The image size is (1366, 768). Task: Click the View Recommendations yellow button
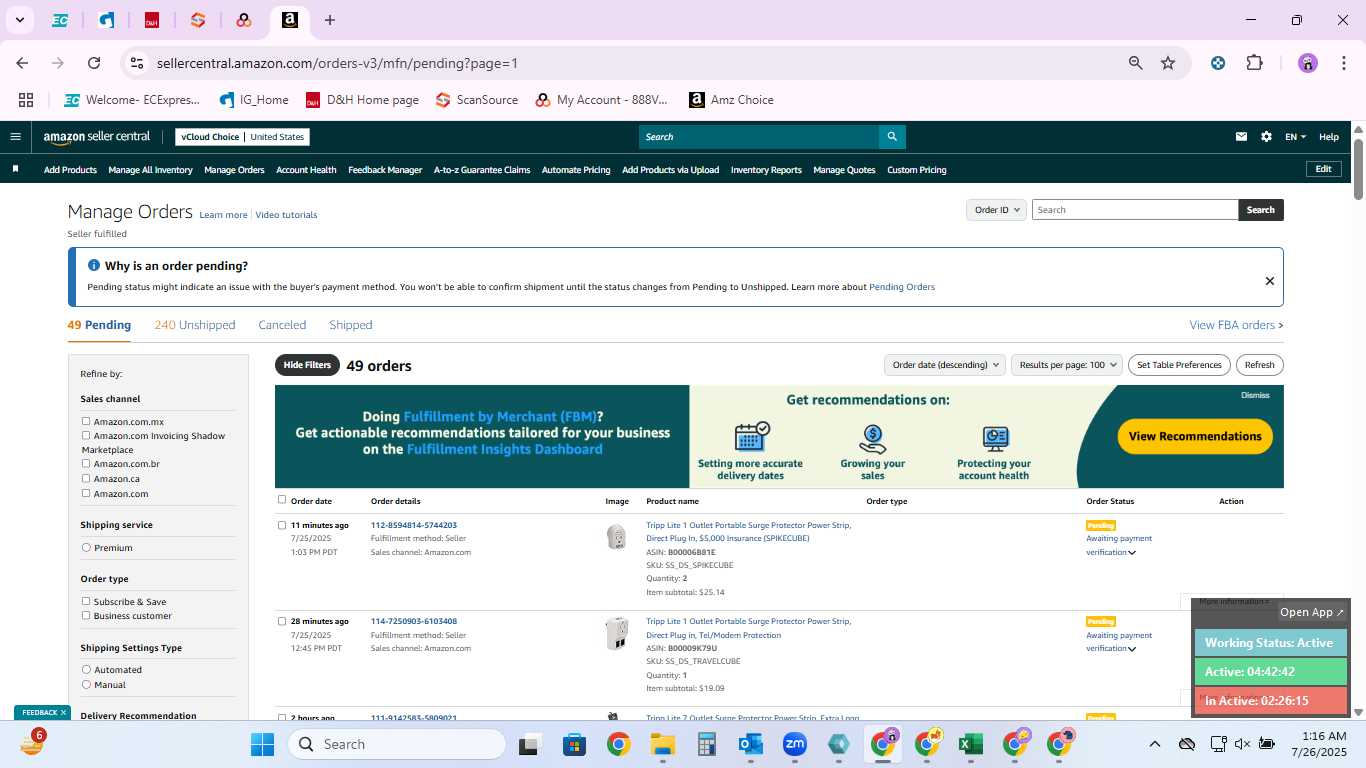tap(1195, 436)
